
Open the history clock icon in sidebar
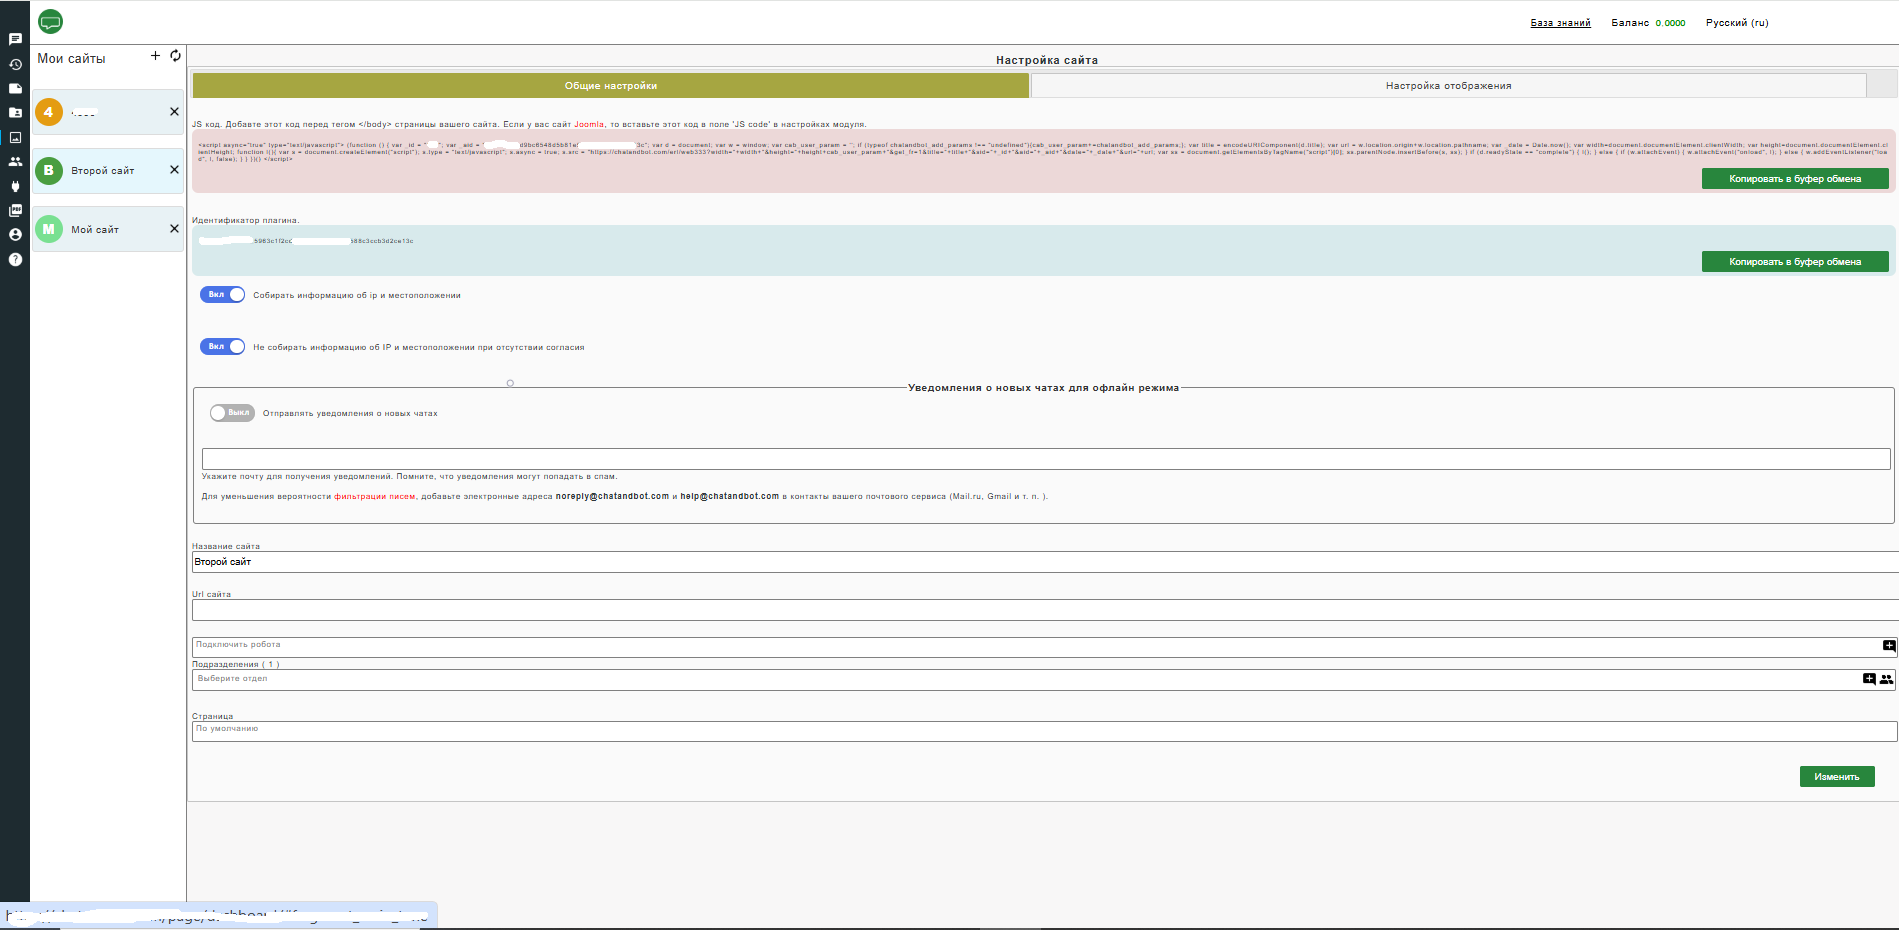tap(15, 64)
